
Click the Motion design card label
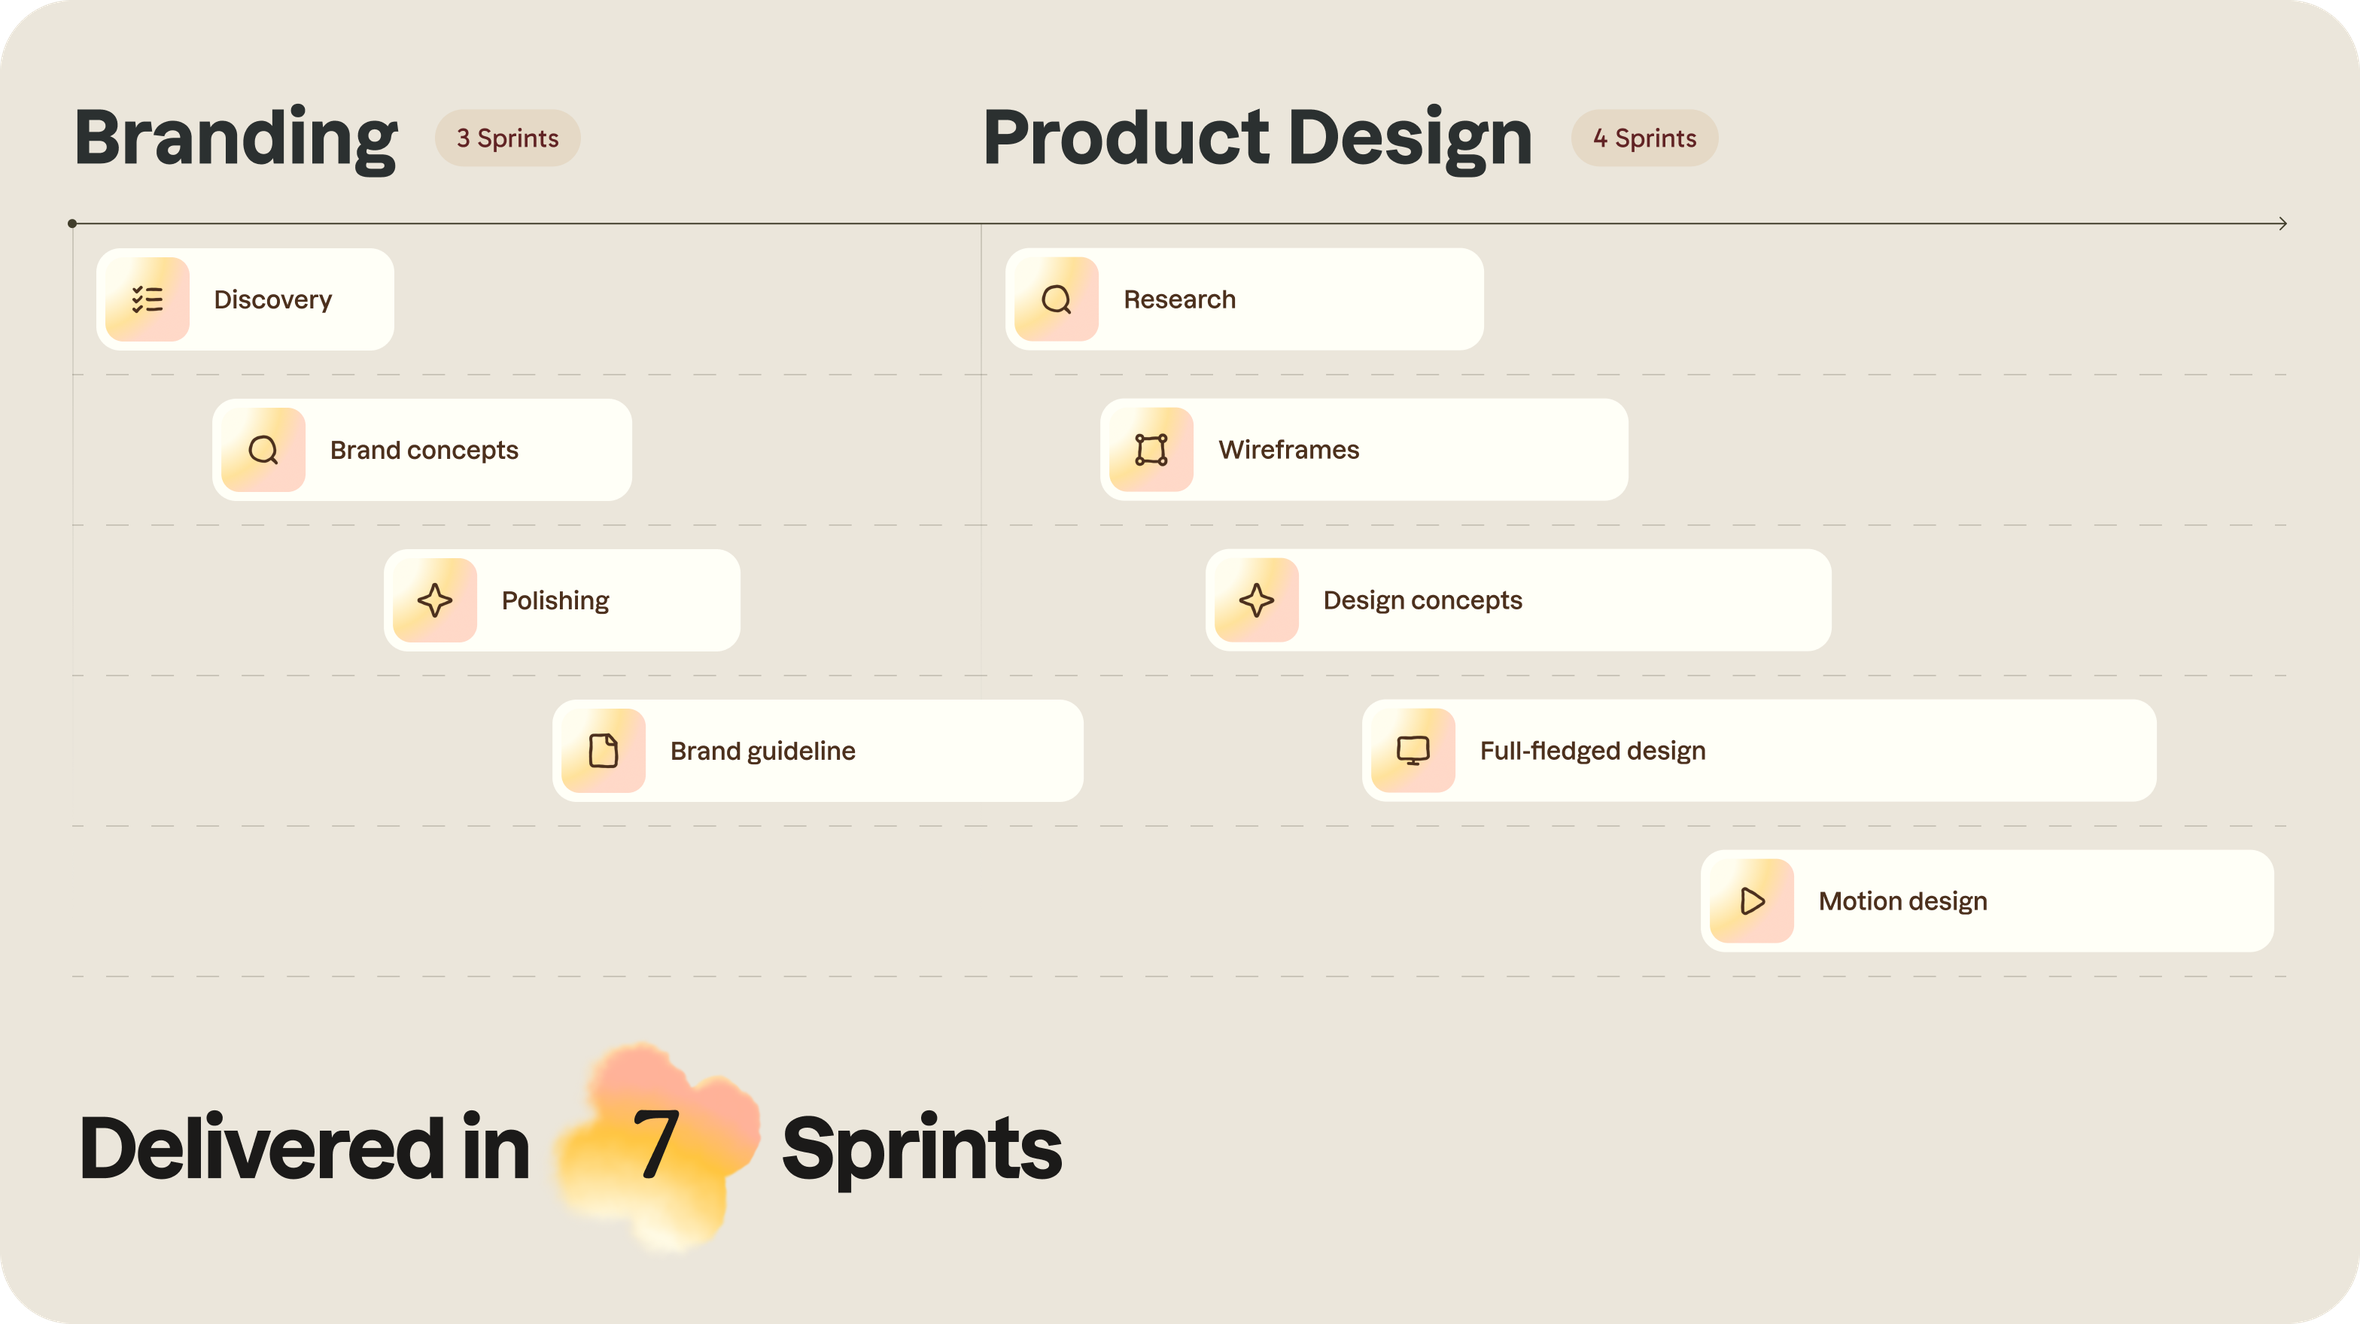point(1902,901)
